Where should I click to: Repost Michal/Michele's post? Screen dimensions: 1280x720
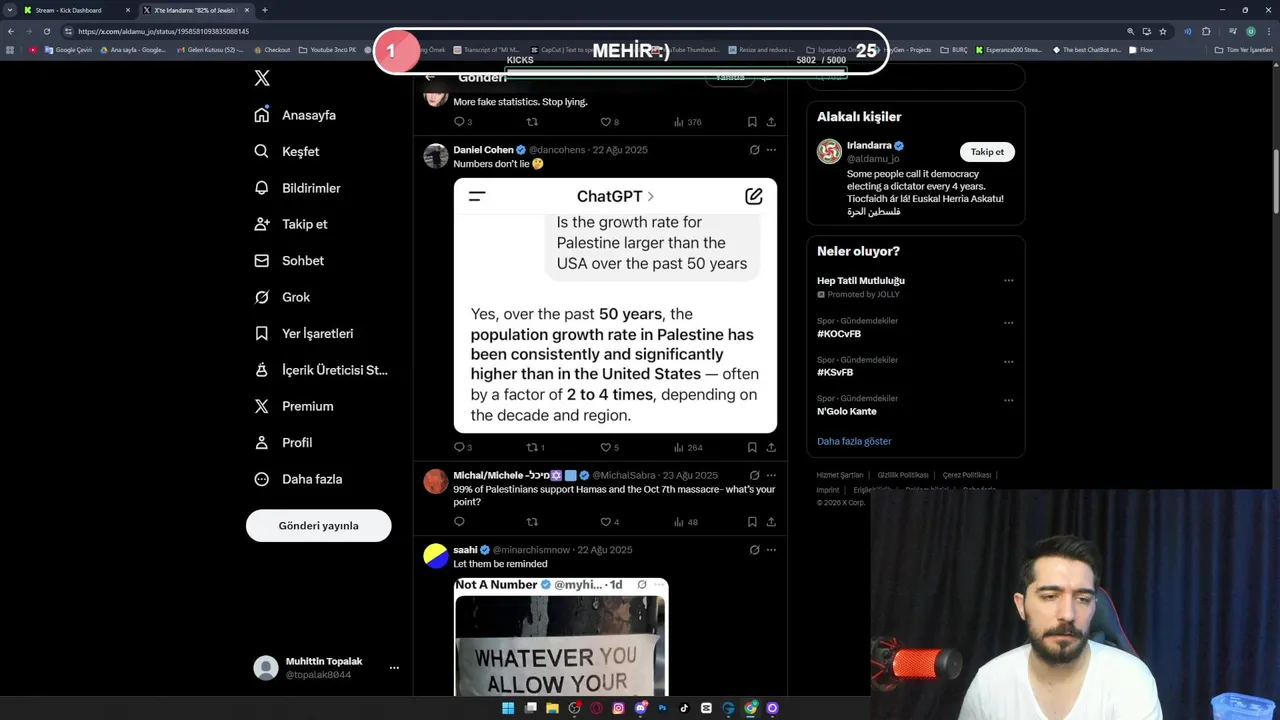coord(532,522)
